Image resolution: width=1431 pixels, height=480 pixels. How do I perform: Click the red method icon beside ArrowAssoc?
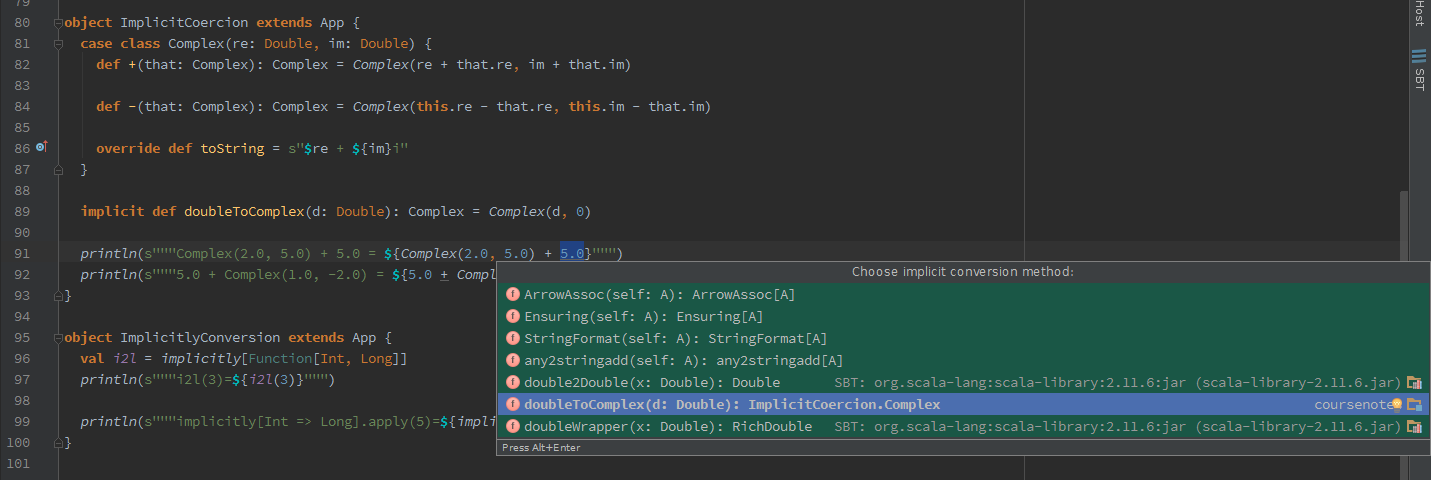coord(513,295)
